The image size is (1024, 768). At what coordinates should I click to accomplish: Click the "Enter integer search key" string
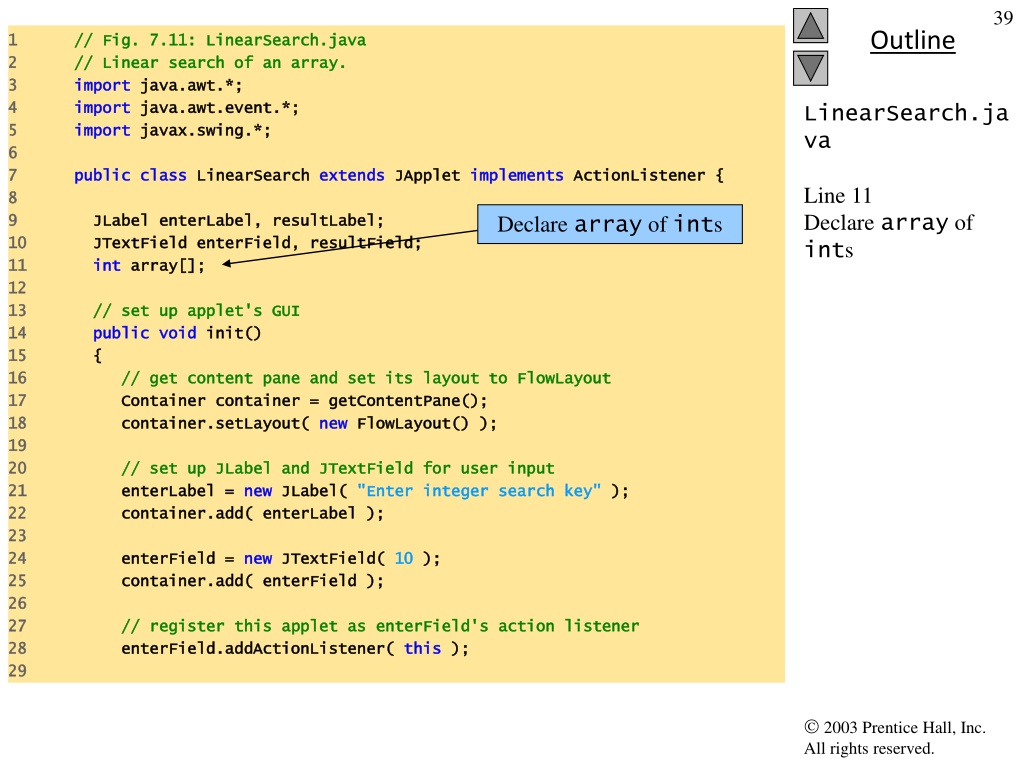pos(479,491)
